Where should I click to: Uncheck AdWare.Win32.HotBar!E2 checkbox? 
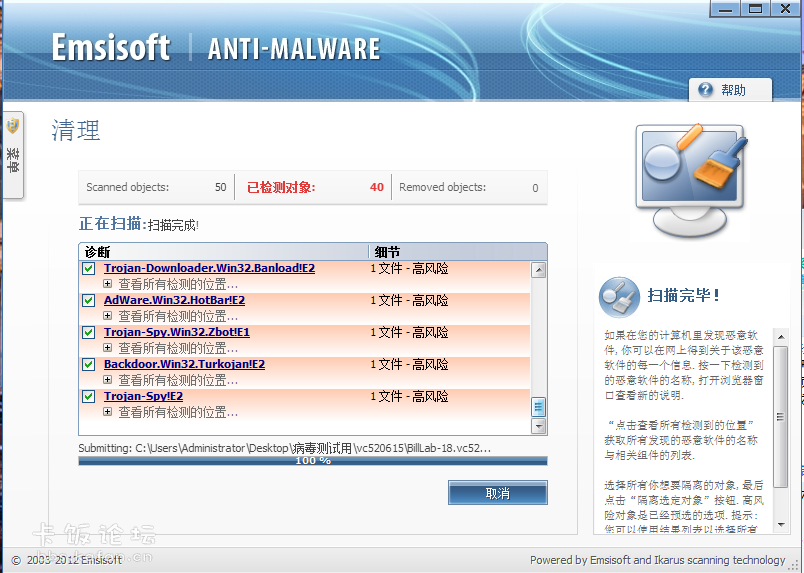click(x=89, y=301)
